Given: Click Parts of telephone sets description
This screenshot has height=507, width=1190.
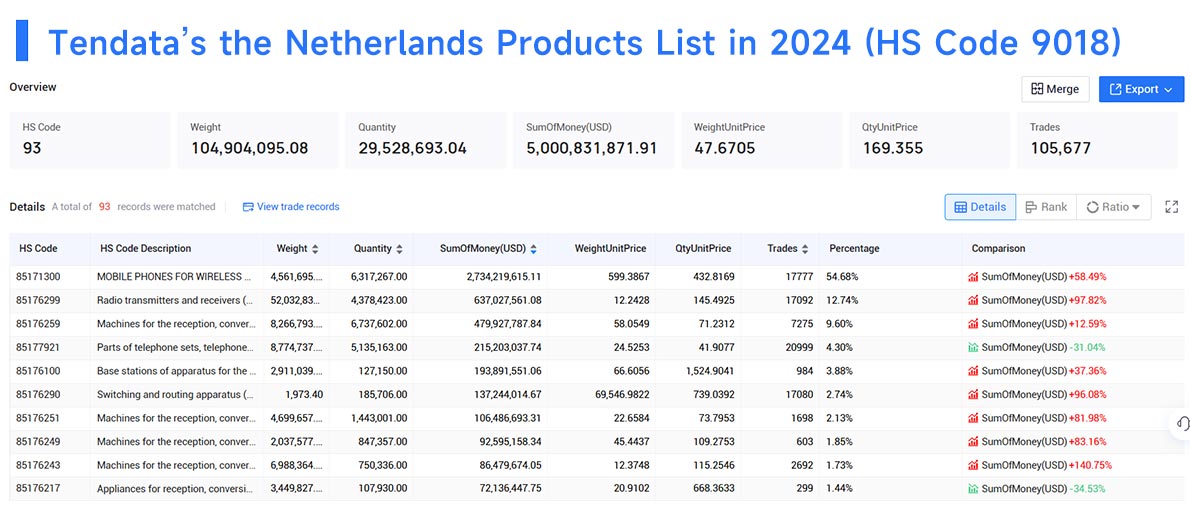Looking at the screenshot, I should pyautogui.click(x=175, y=348).
